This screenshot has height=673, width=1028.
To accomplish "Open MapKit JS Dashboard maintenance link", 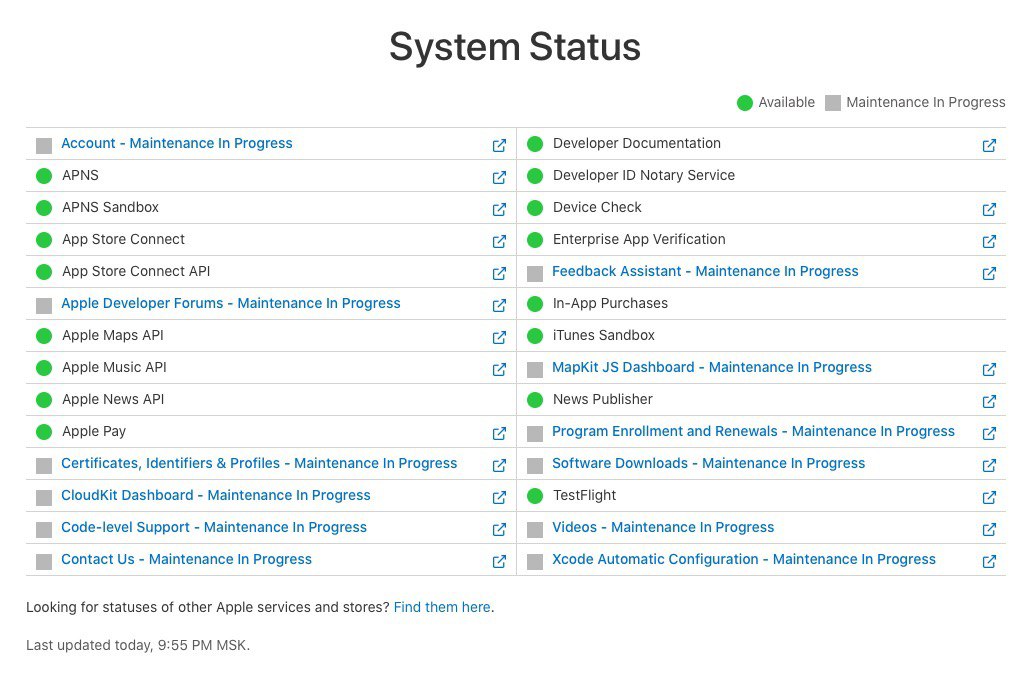I will pyautogui.click(x=712, y=368).
